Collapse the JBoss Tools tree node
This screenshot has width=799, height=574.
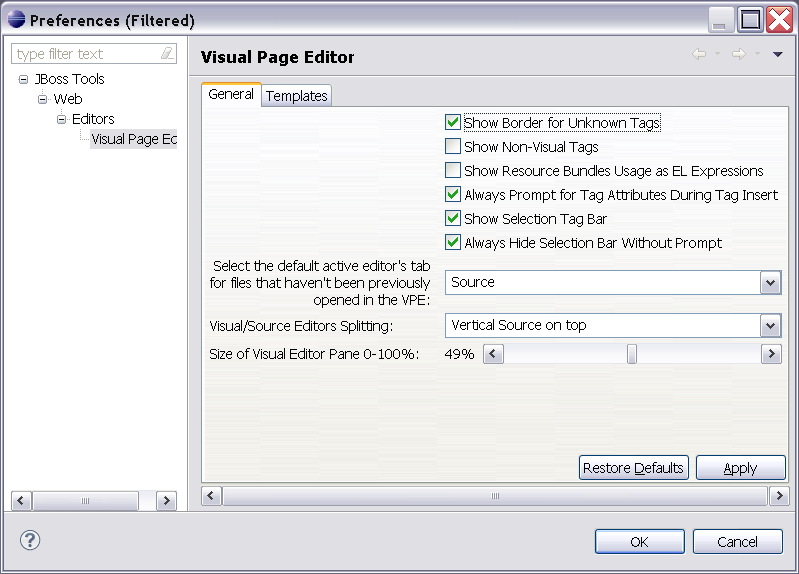23,79
